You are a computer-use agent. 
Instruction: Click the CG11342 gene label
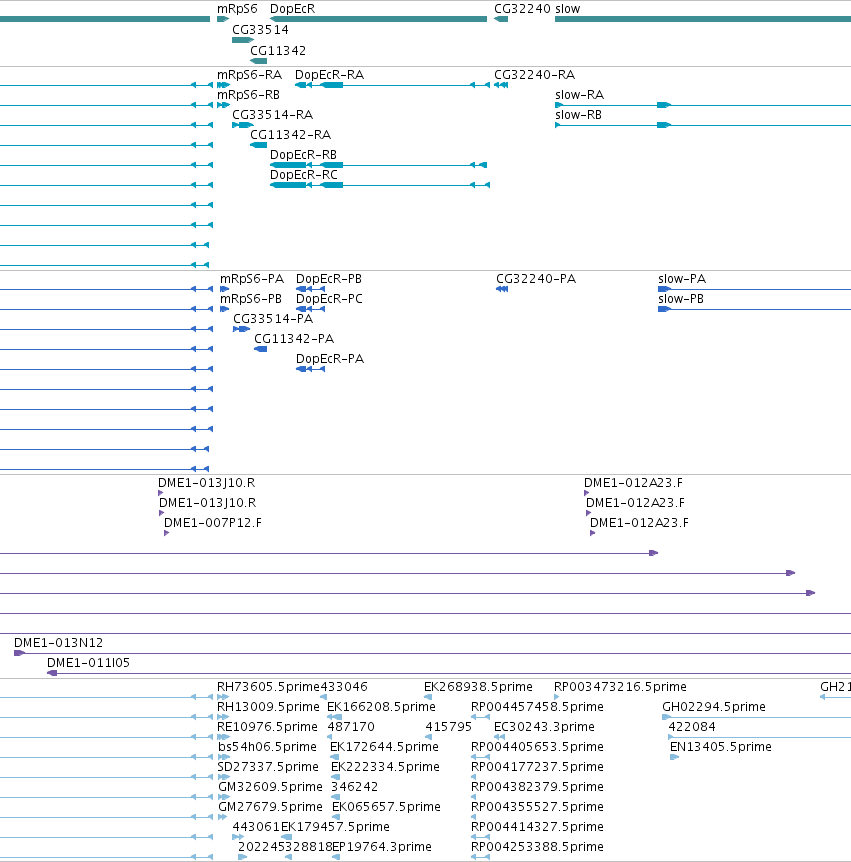278,51
